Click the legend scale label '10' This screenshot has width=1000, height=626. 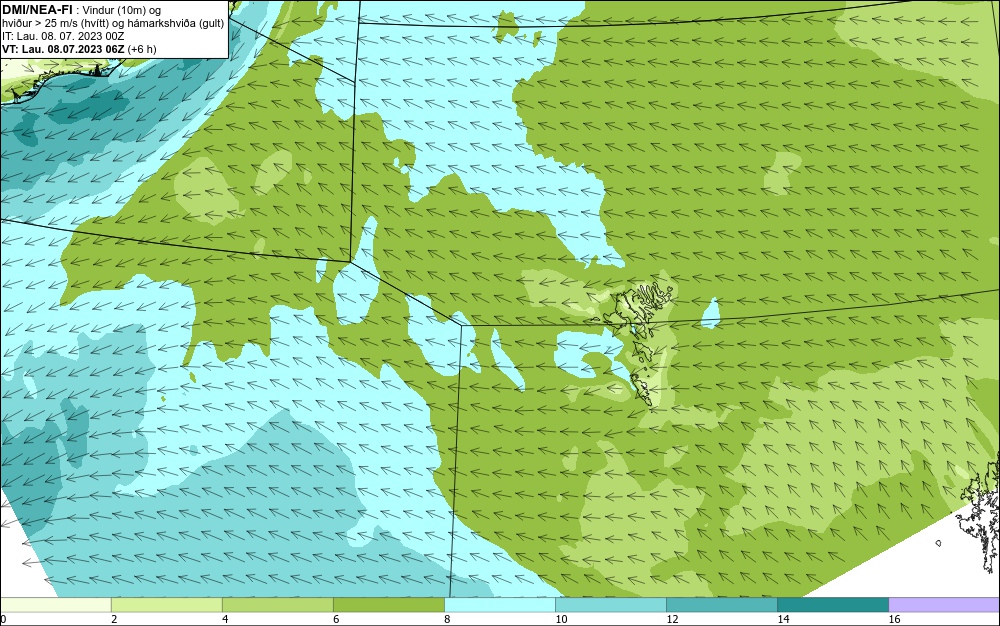tap(561, 619)
